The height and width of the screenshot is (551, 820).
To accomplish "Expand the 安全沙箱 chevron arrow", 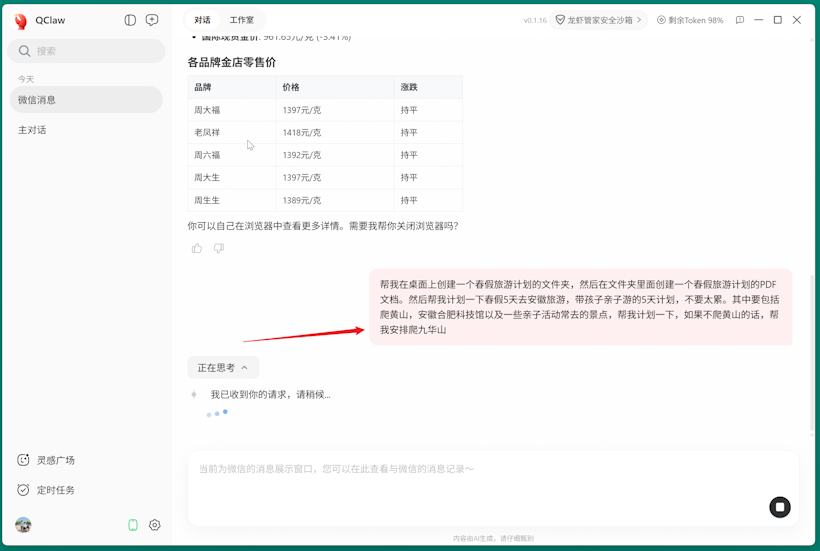I will (x=639, y=20).
